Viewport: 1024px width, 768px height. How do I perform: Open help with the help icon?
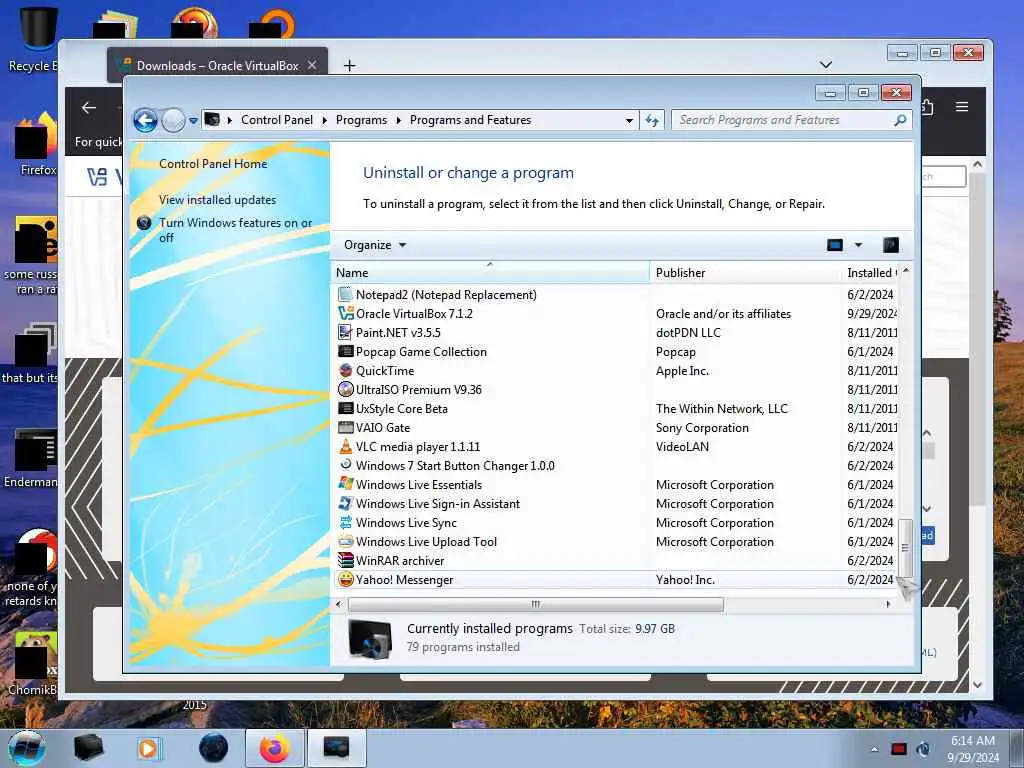(891, 245)
